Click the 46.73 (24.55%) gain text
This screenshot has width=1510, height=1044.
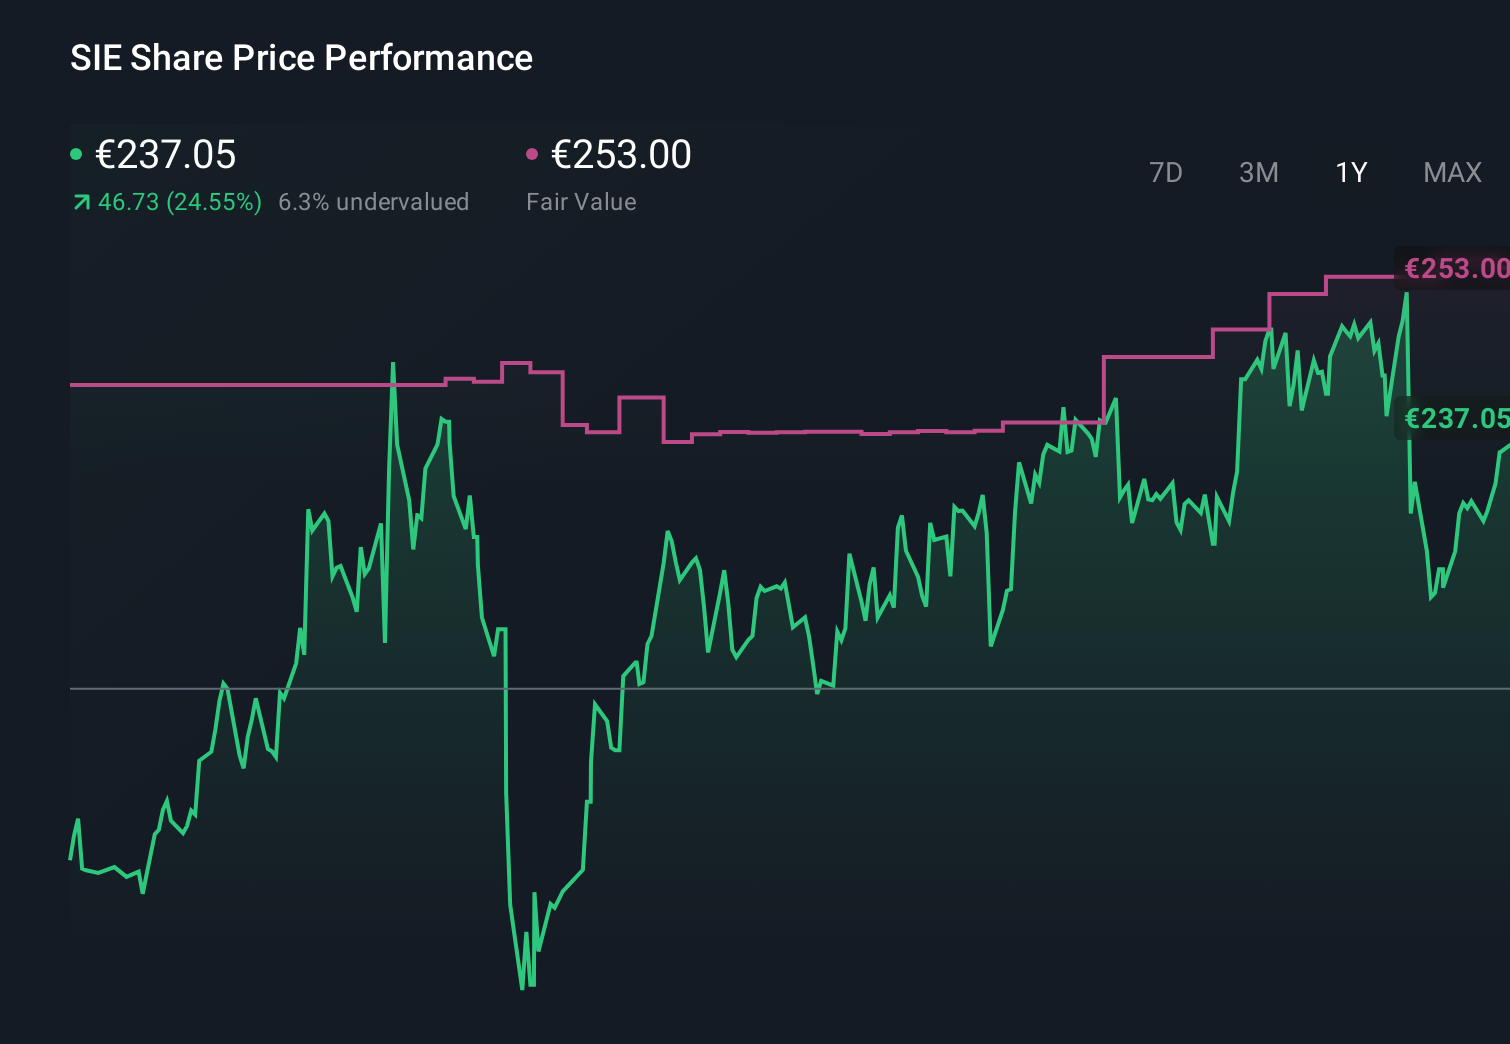(178, 201)
